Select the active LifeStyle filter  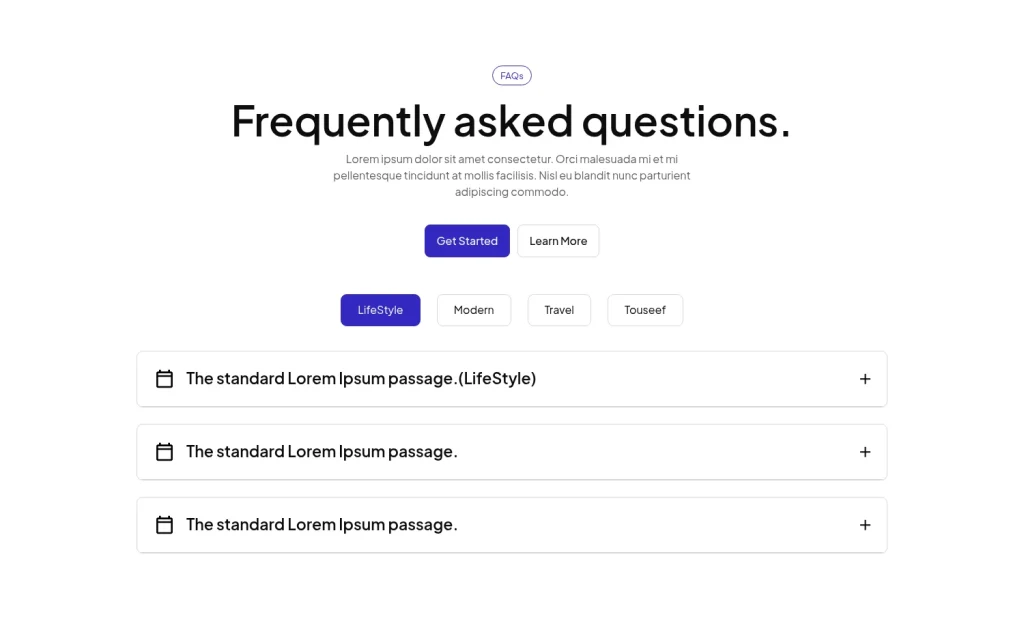coord(380,310)
